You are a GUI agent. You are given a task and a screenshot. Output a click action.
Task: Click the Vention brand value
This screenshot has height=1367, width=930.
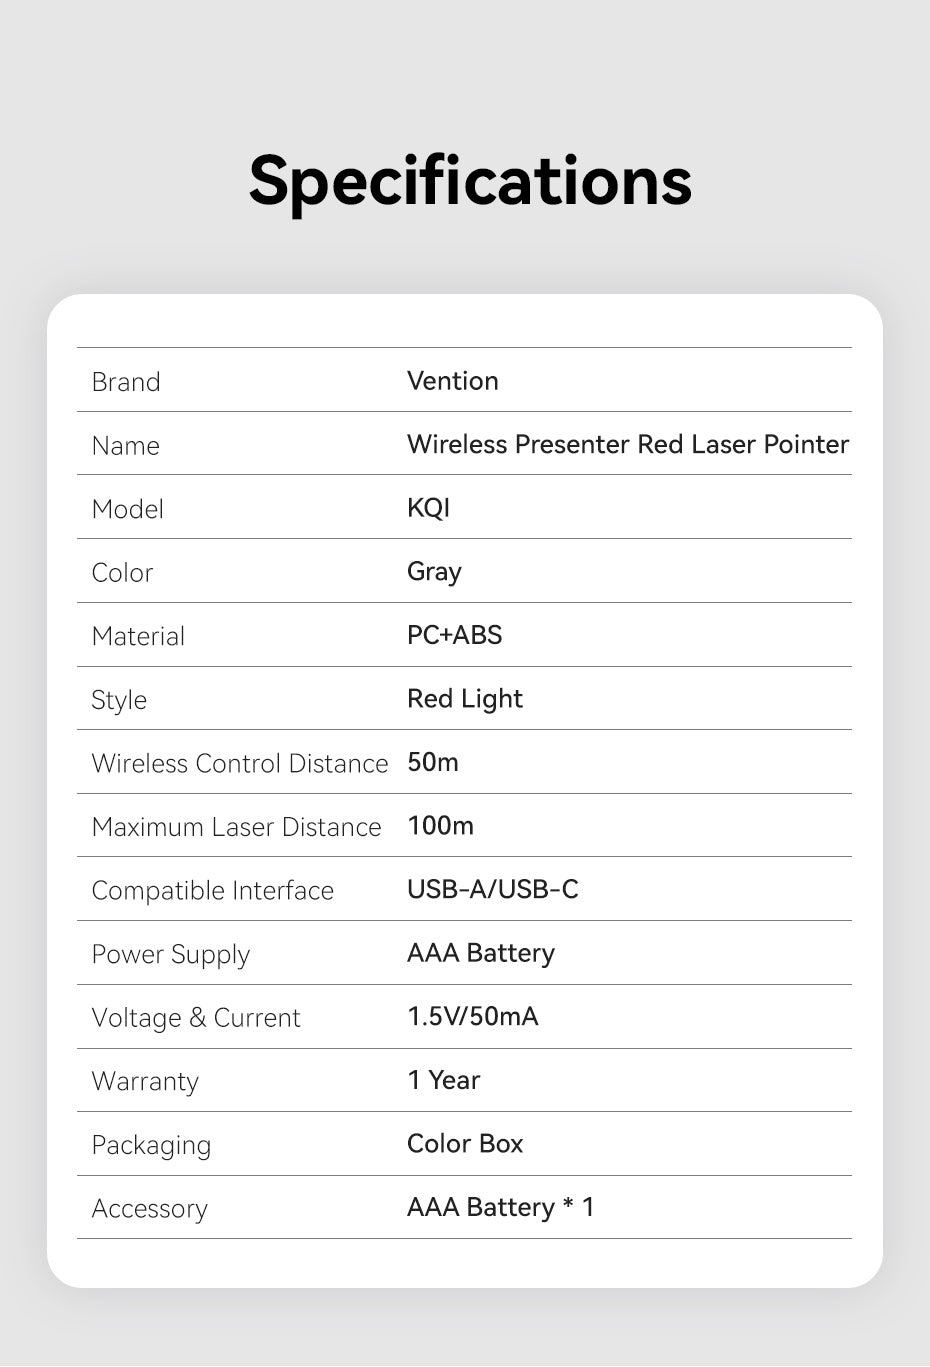point(453,381)
